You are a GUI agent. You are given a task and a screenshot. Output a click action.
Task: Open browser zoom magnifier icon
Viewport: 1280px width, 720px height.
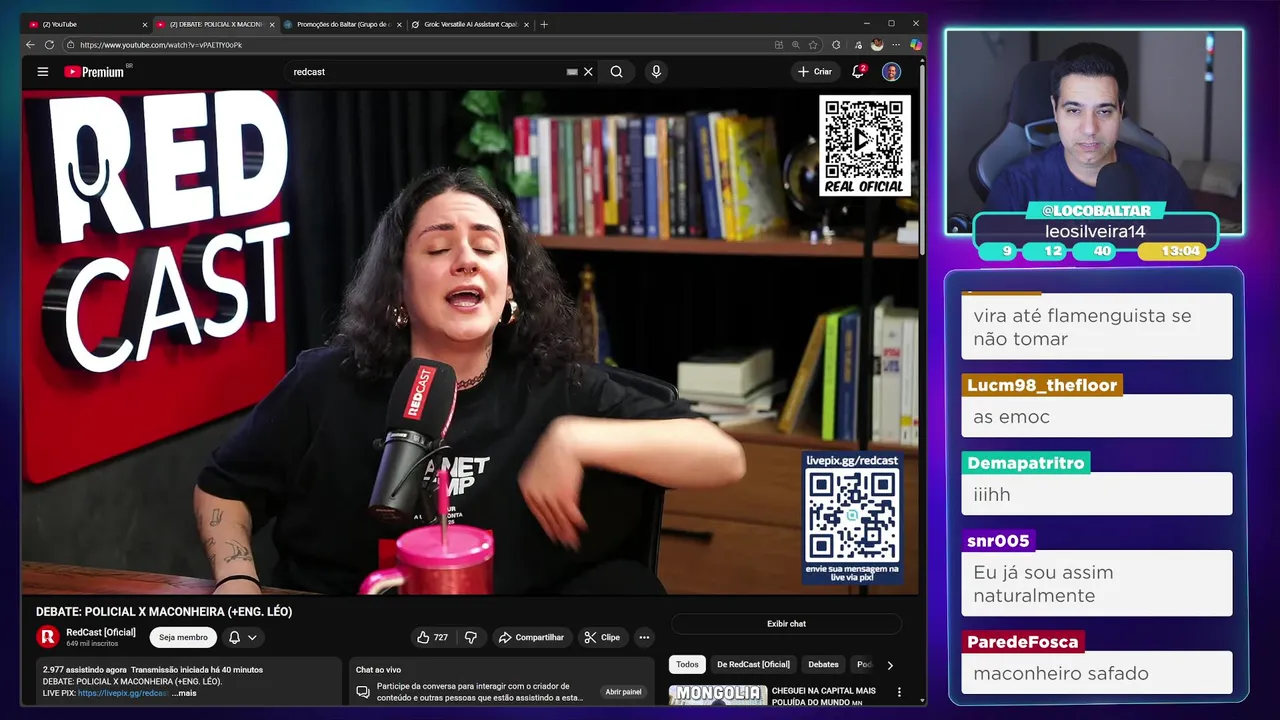[796, 45]
